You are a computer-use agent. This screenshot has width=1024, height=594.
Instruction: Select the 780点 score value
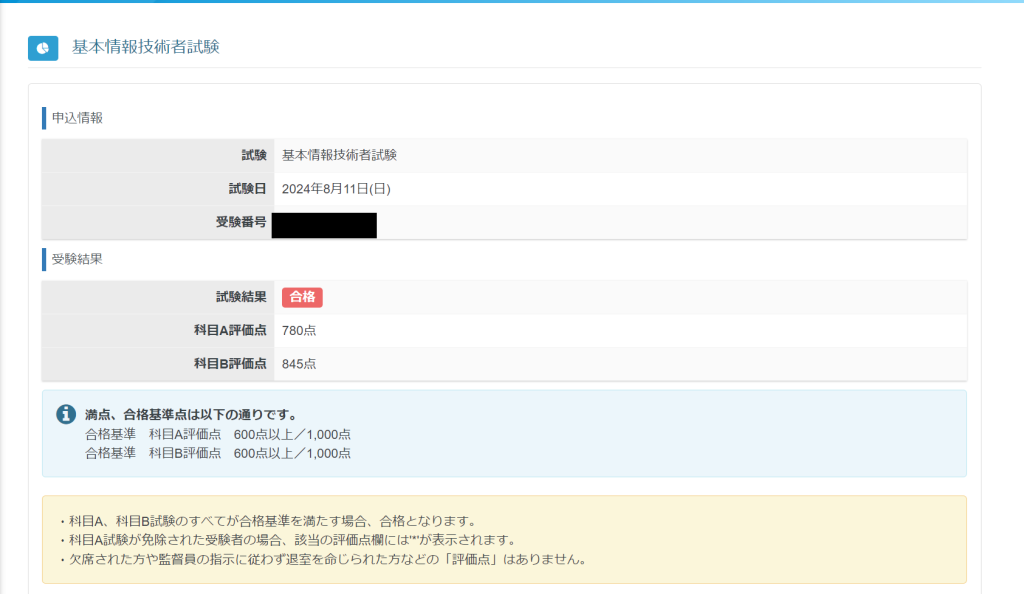[x=299, y=330]
